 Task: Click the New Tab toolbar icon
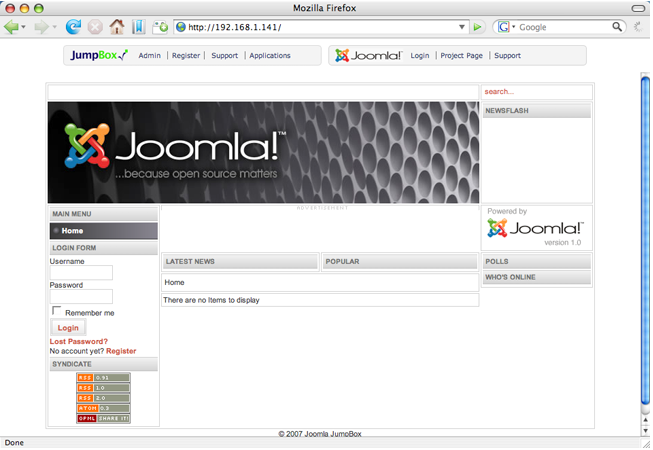click(160, 27)
